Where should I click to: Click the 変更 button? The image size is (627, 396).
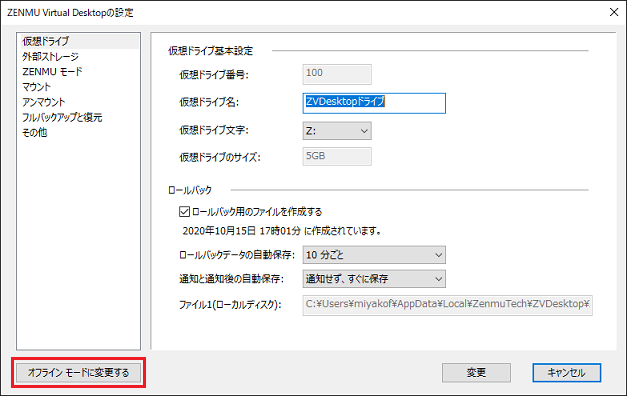click(476, 373)
